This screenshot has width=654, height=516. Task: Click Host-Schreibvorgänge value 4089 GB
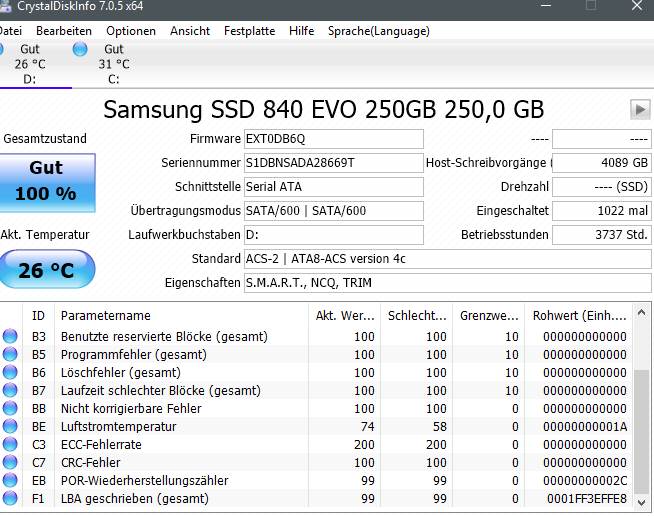tap(601, 163)
